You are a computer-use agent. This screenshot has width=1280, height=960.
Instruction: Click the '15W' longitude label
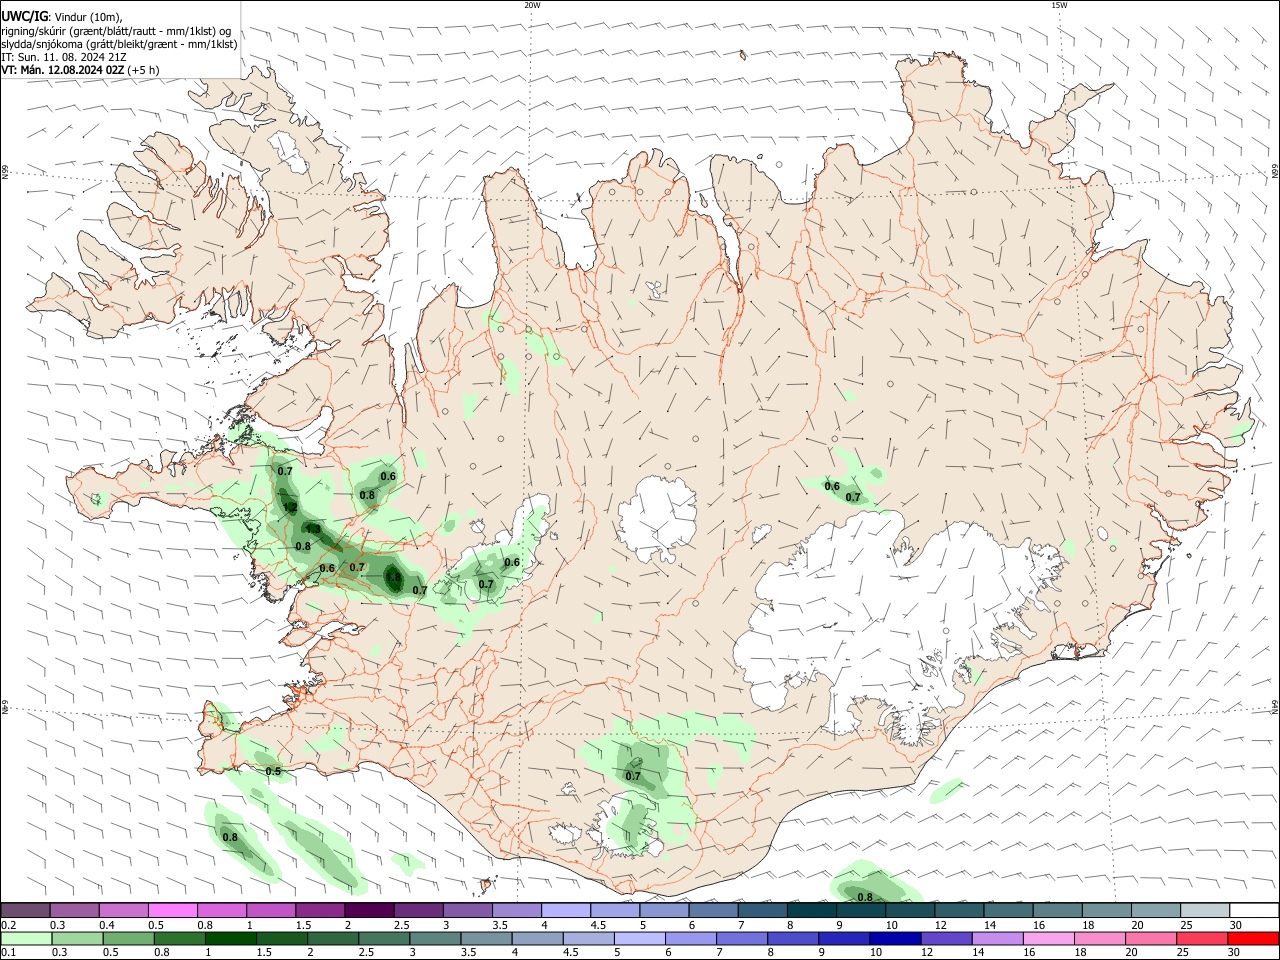point(1059,5)
